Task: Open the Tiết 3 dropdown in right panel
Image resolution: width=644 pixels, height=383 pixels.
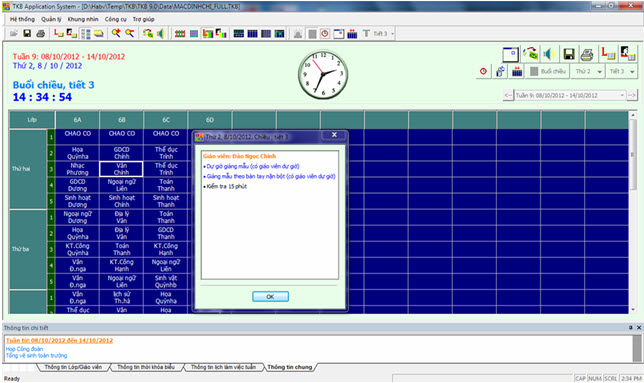Action: click(x=622, y=71)
